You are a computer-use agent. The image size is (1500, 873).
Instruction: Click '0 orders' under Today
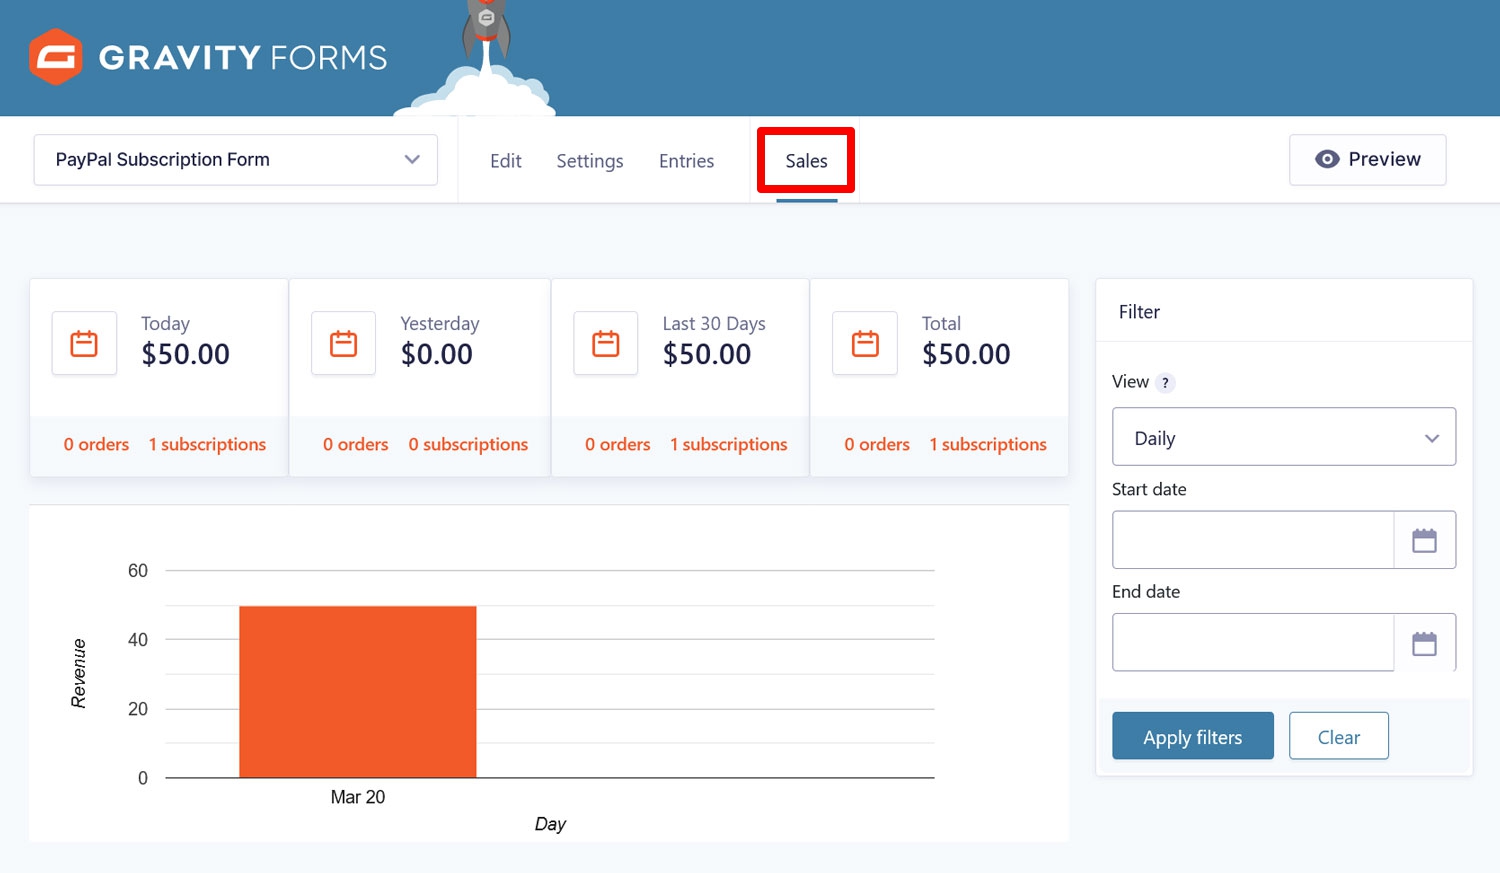(x=96, y=444)
